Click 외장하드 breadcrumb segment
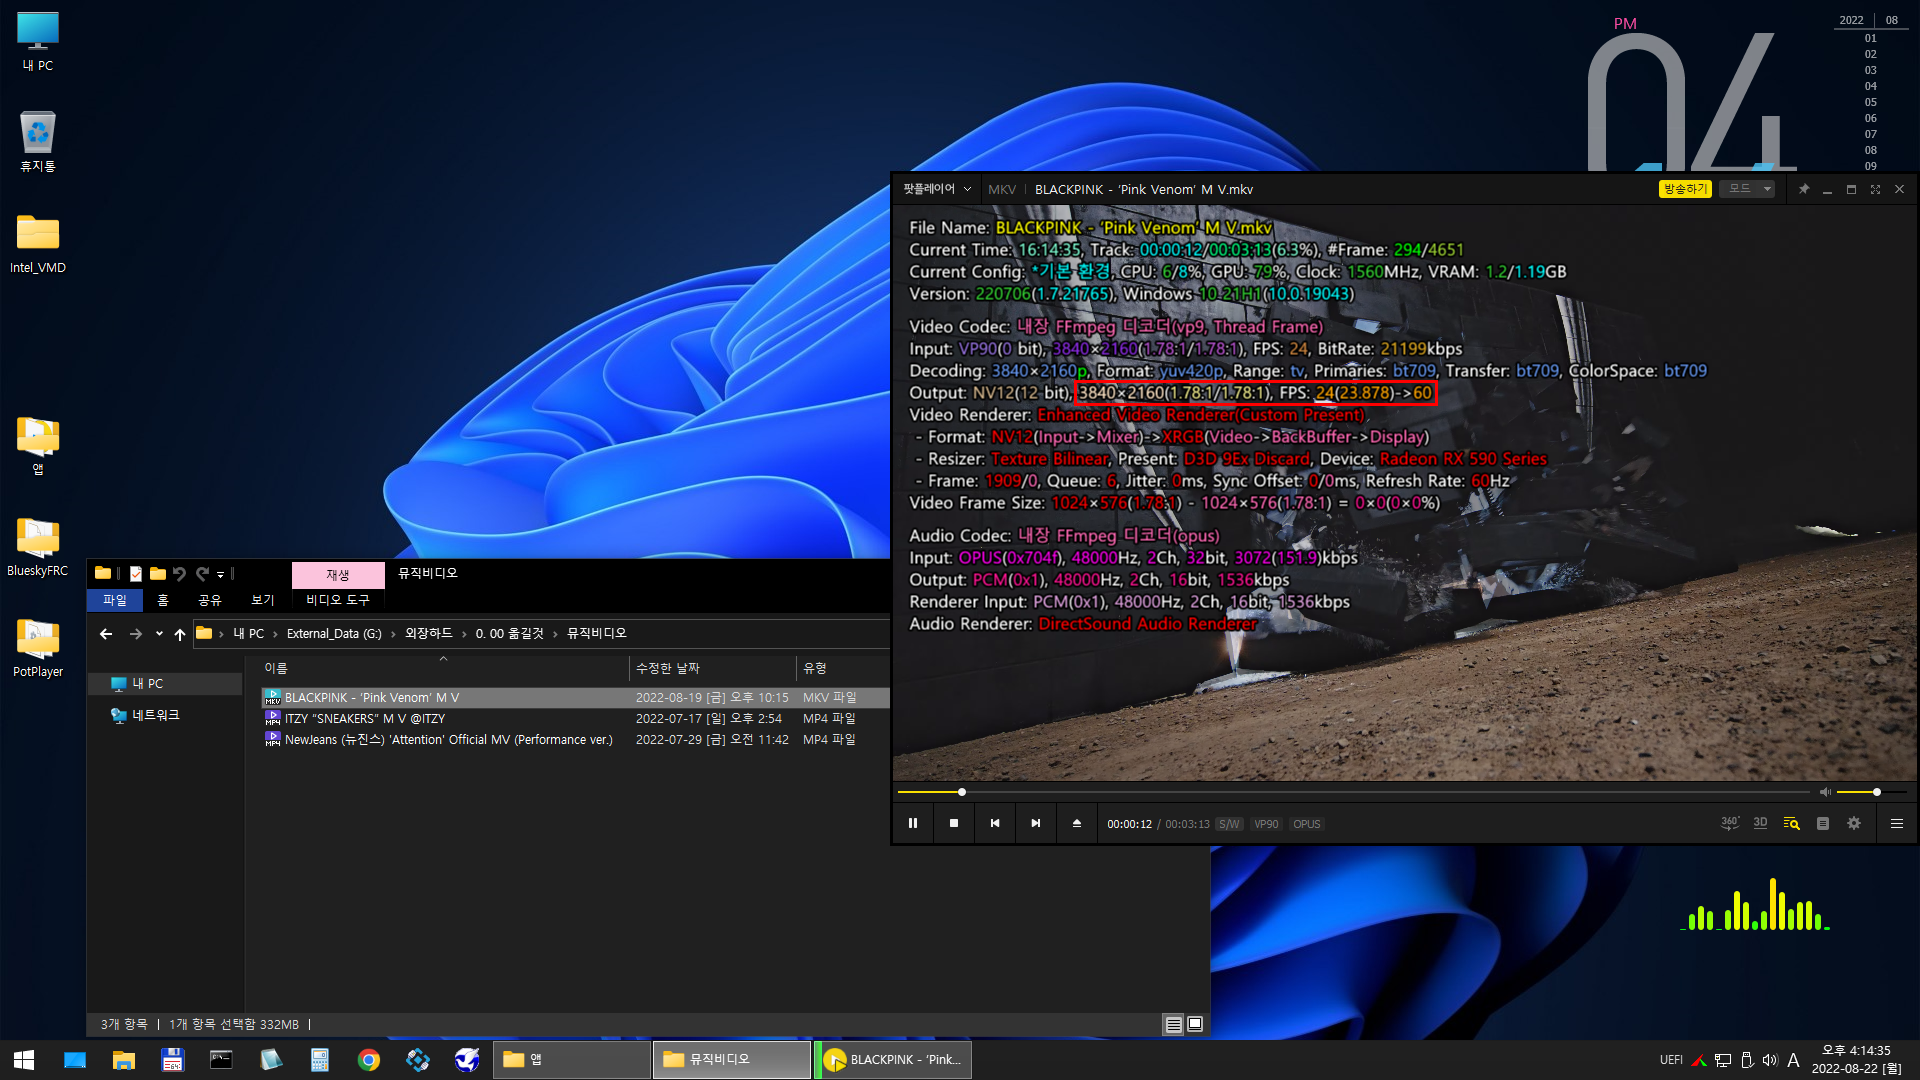Screen dimensions: 1920x1080 [428, 634]
